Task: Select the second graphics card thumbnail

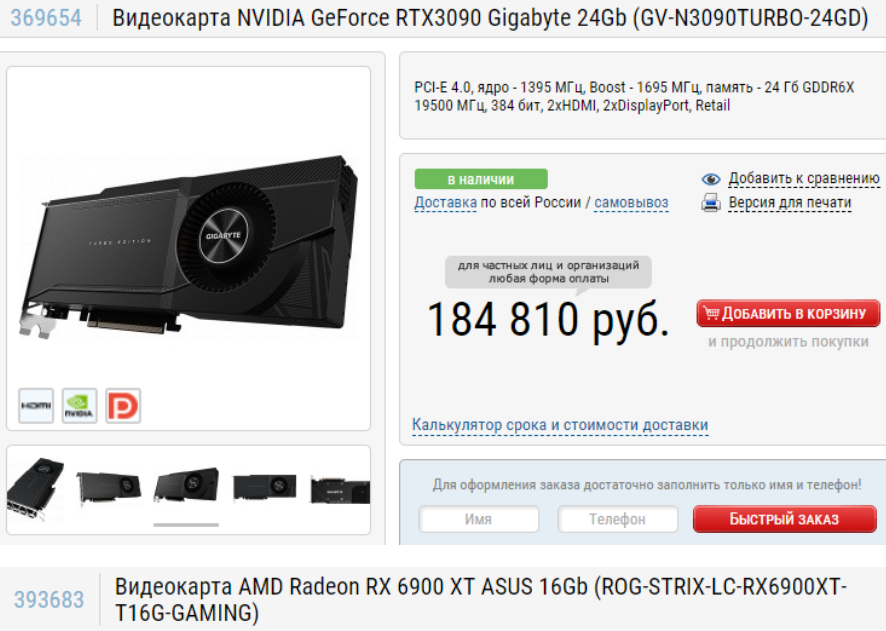Action: pyautogui.click(x=108, y=489)
